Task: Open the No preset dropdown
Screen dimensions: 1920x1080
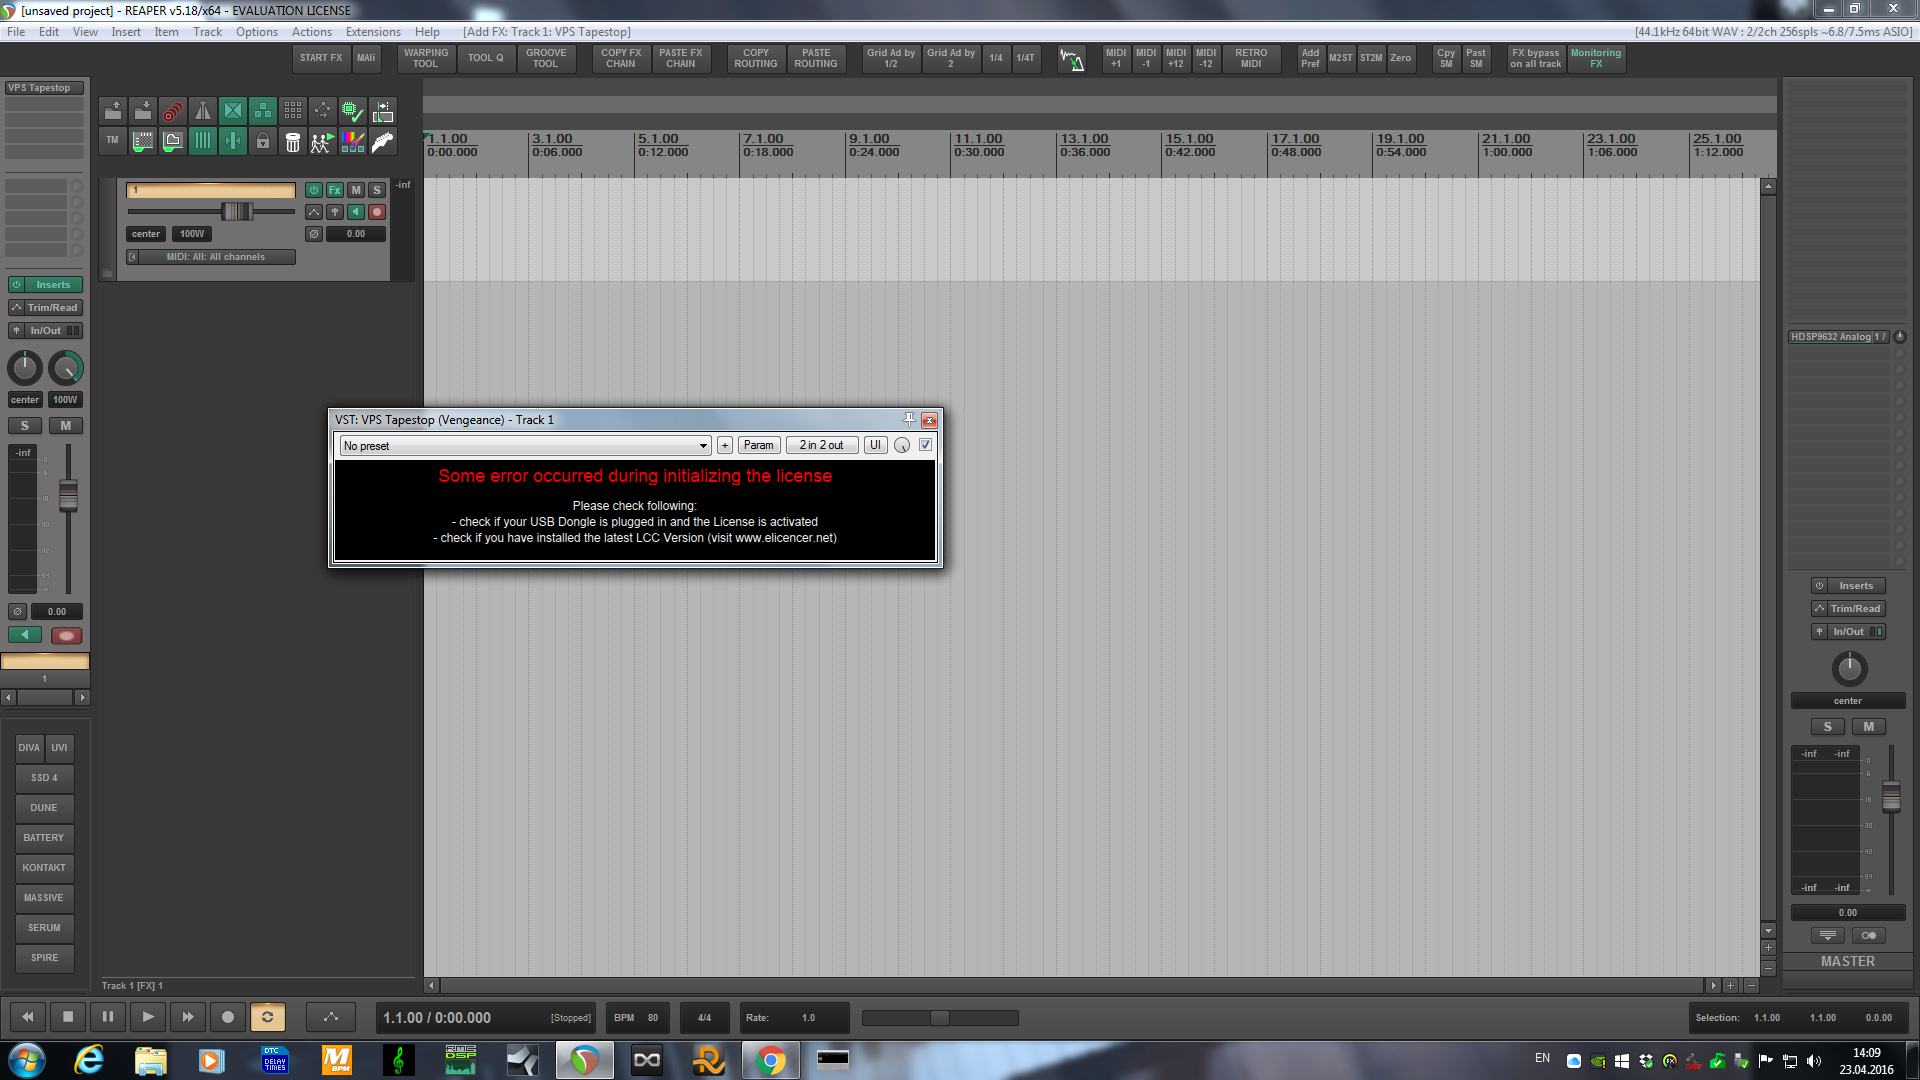Action: [x=524, y=446]
